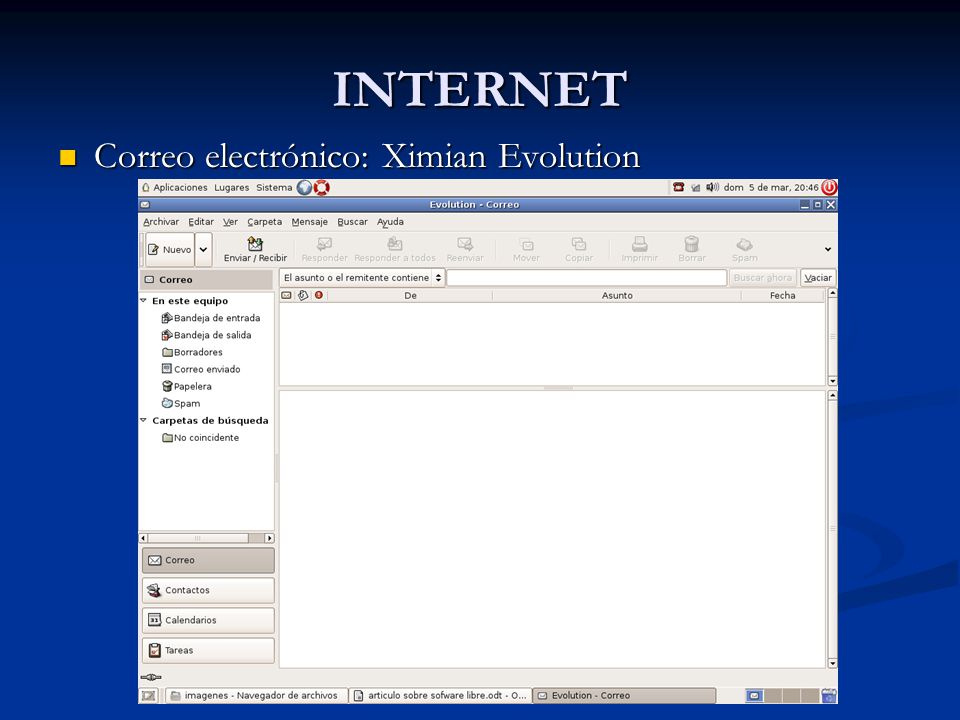Select the No coincidente search folder
Screen dimensions: 960x720
[x=201, y=438]
